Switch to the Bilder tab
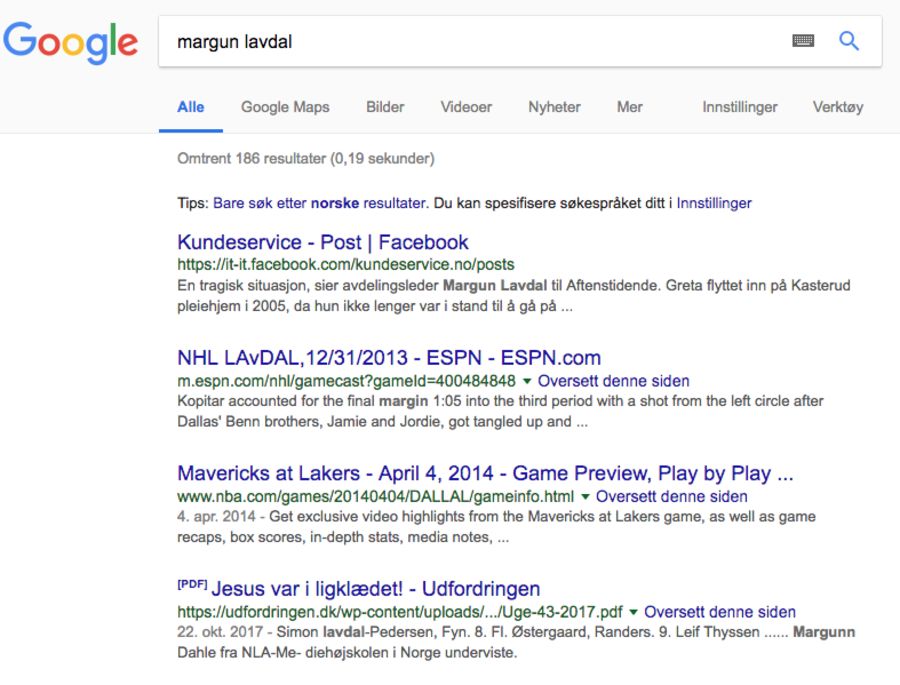This screenshot has width=900, height=685. coord(385,107)
